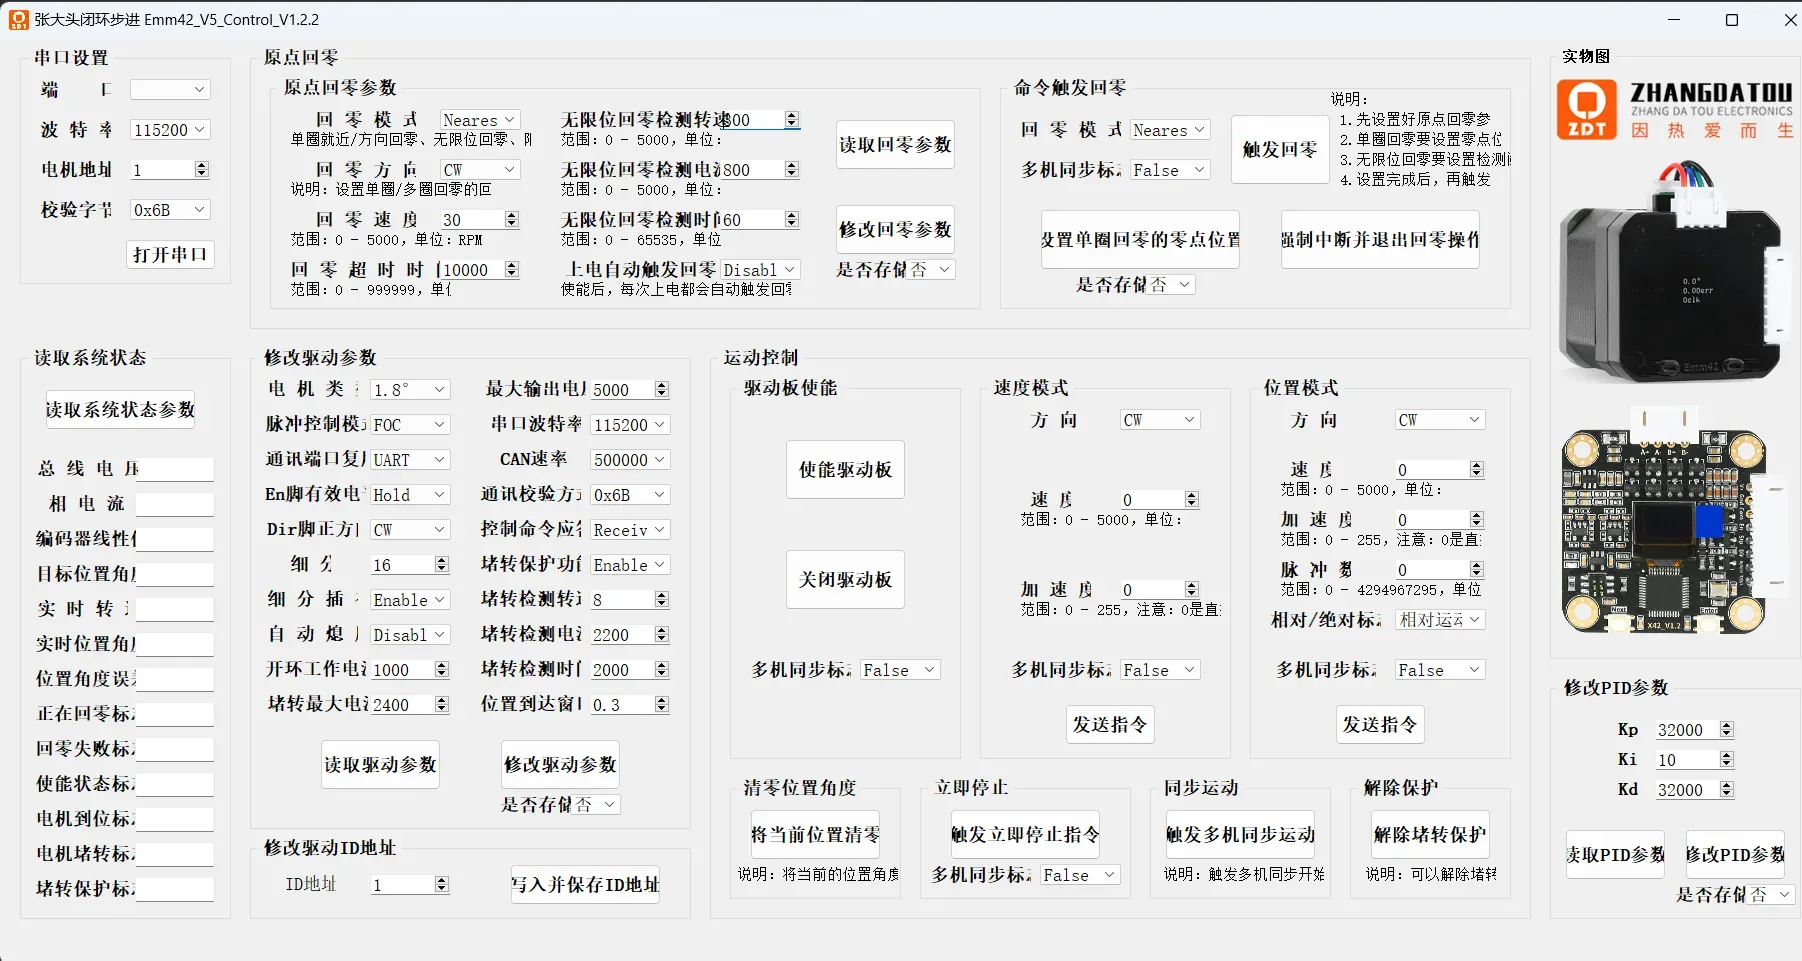The image size is (1802, 961).
Task: Click 回零速度 30 stepper arrows
Action: (x=512, y=219)
